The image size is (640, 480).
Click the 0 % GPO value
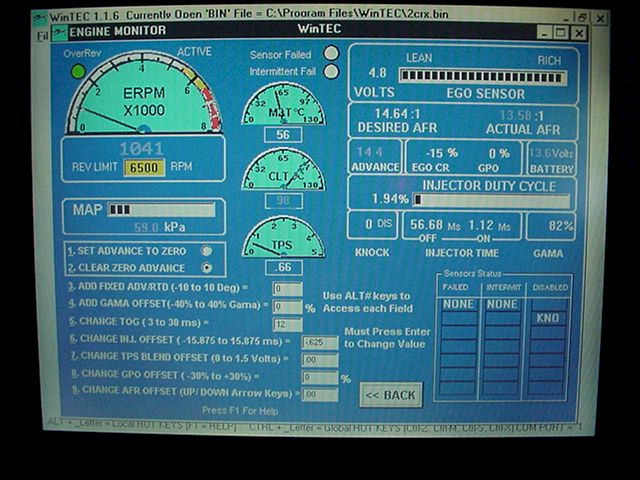(x=499, y=153)
